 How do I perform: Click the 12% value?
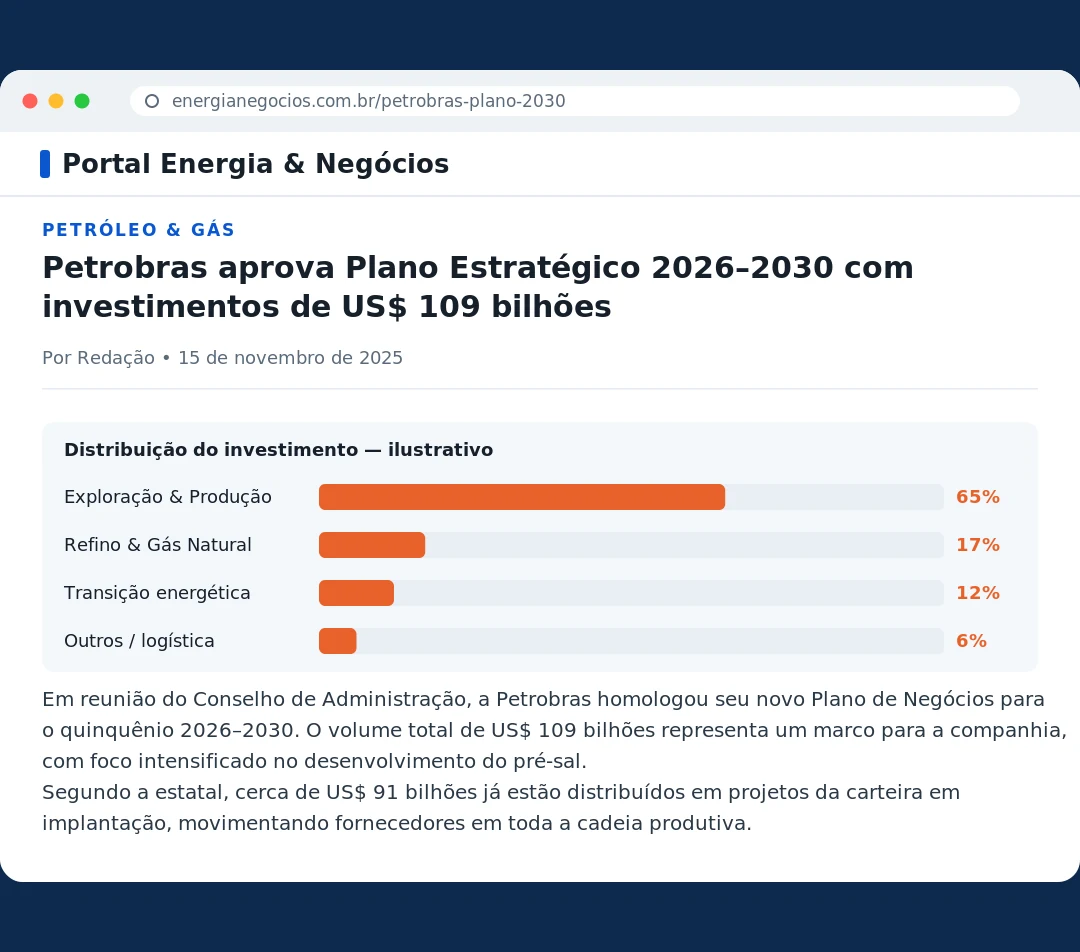click(977, 593)
